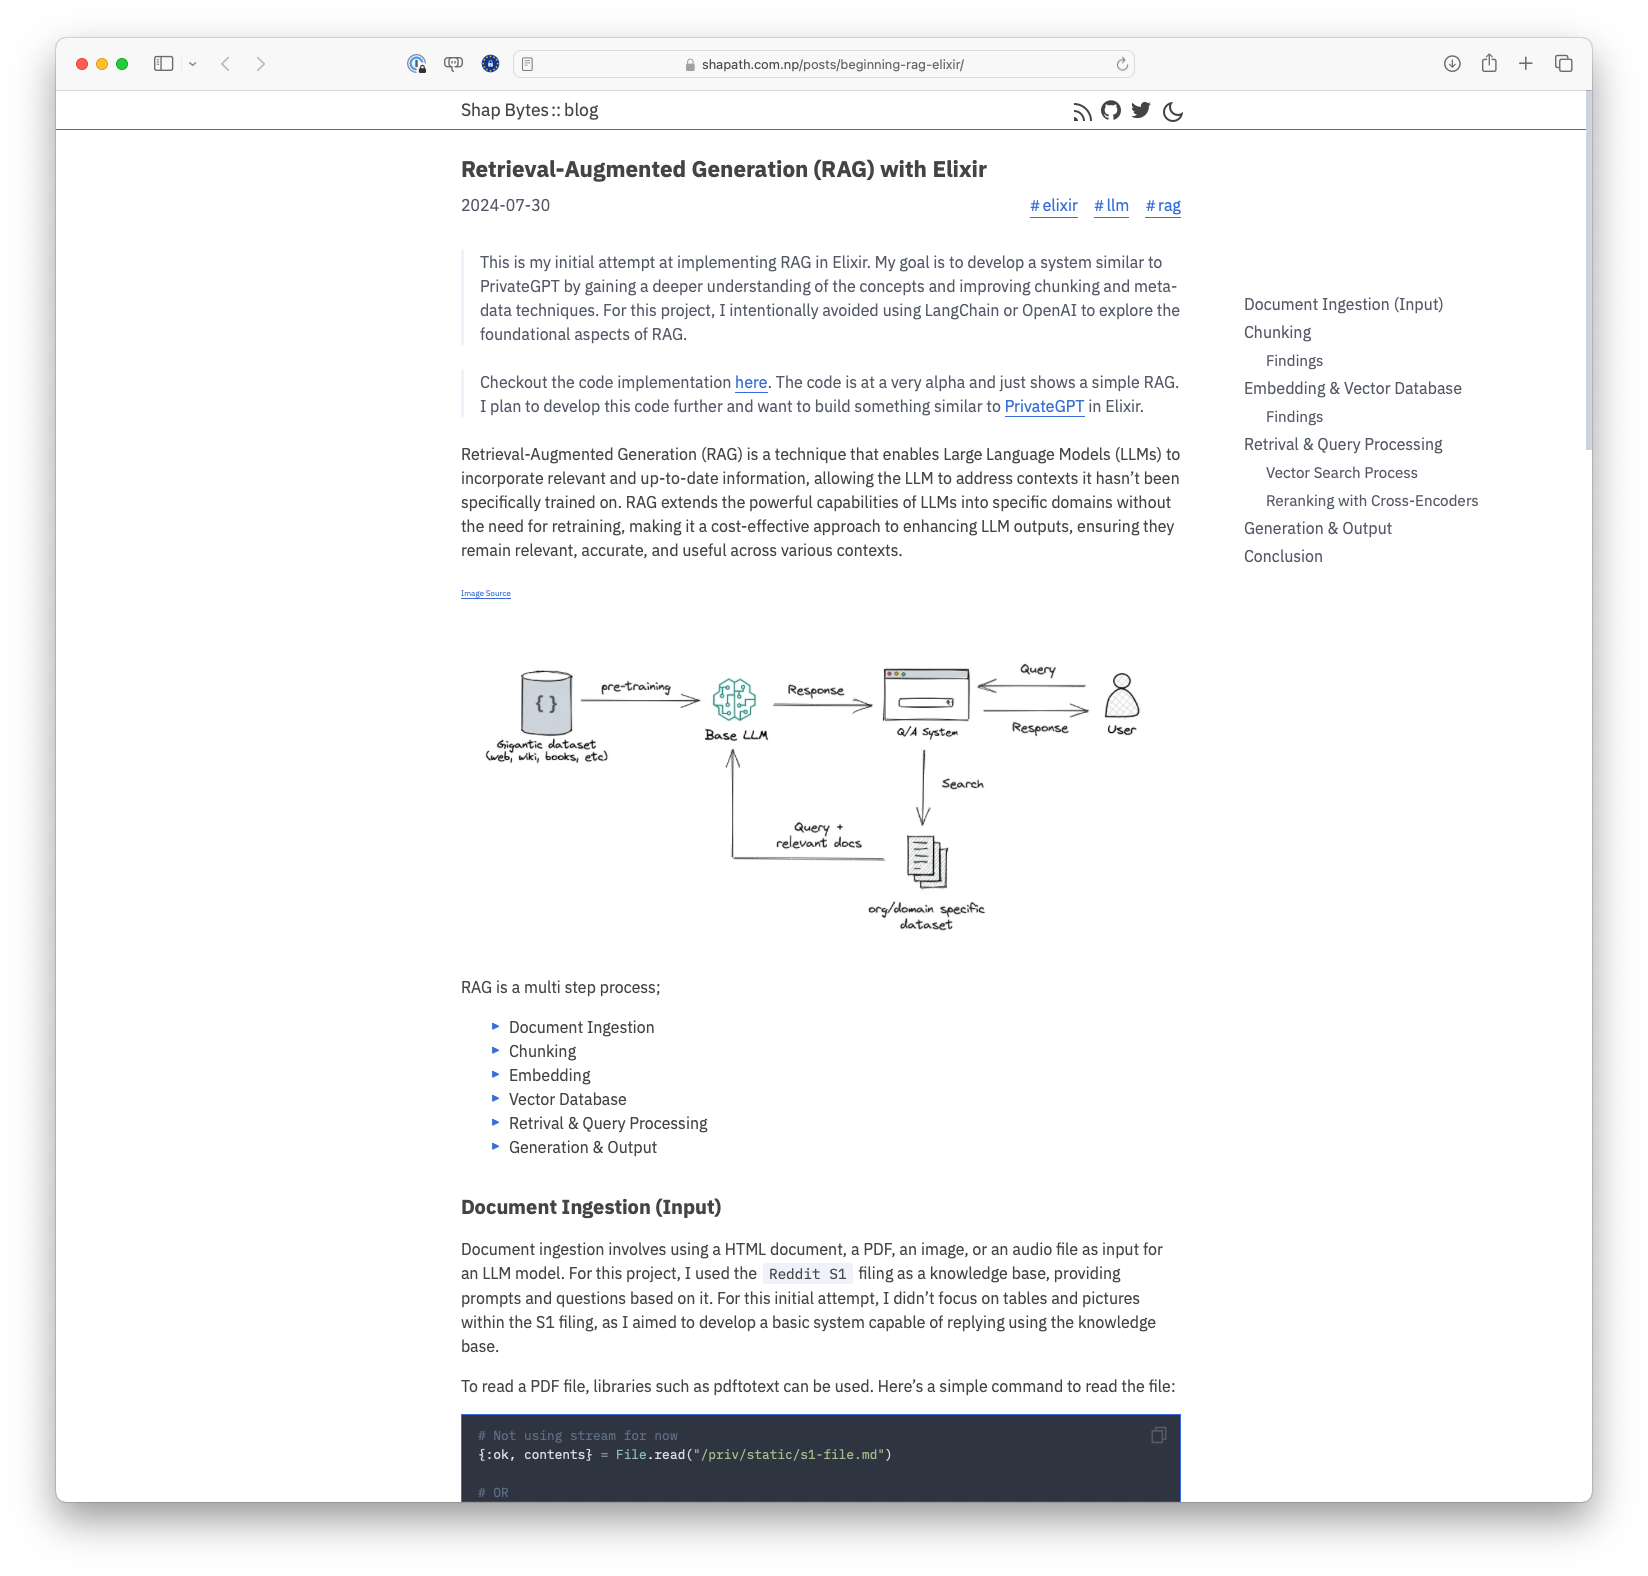Viewport: 1648px width, 1576px height.
Task: Show Safari downloads
Action: 1450,63
